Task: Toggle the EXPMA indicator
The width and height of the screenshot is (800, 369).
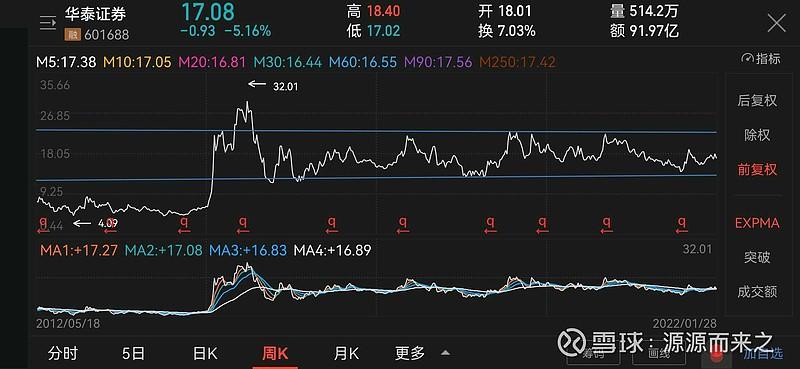Action: 757,223
